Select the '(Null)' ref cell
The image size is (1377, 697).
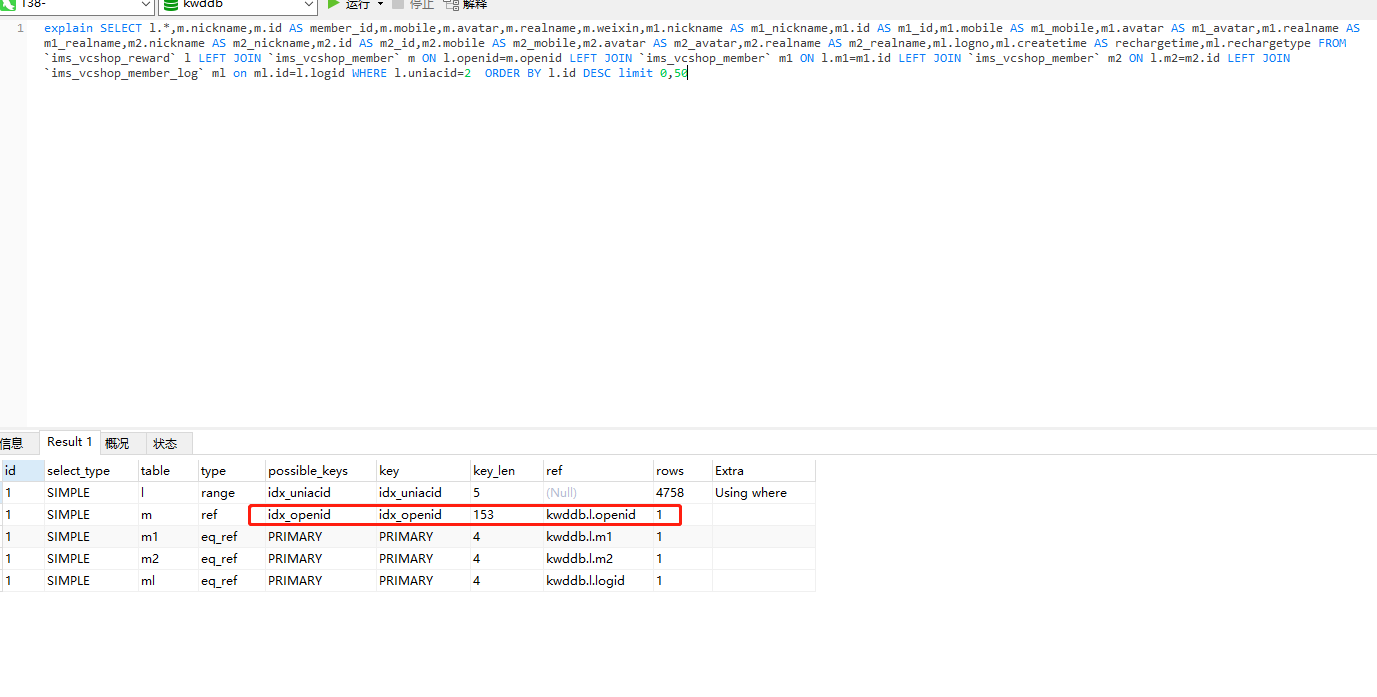pos(598,492)
